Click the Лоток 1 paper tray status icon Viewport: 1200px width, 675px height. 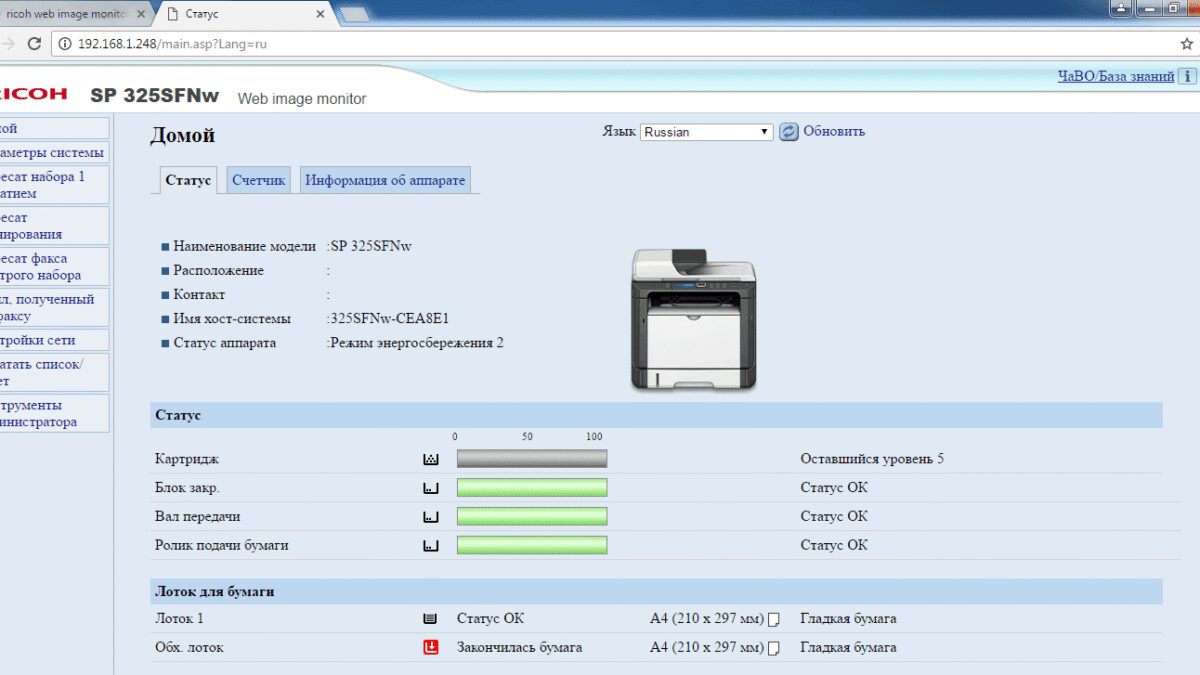coord(431,619)
